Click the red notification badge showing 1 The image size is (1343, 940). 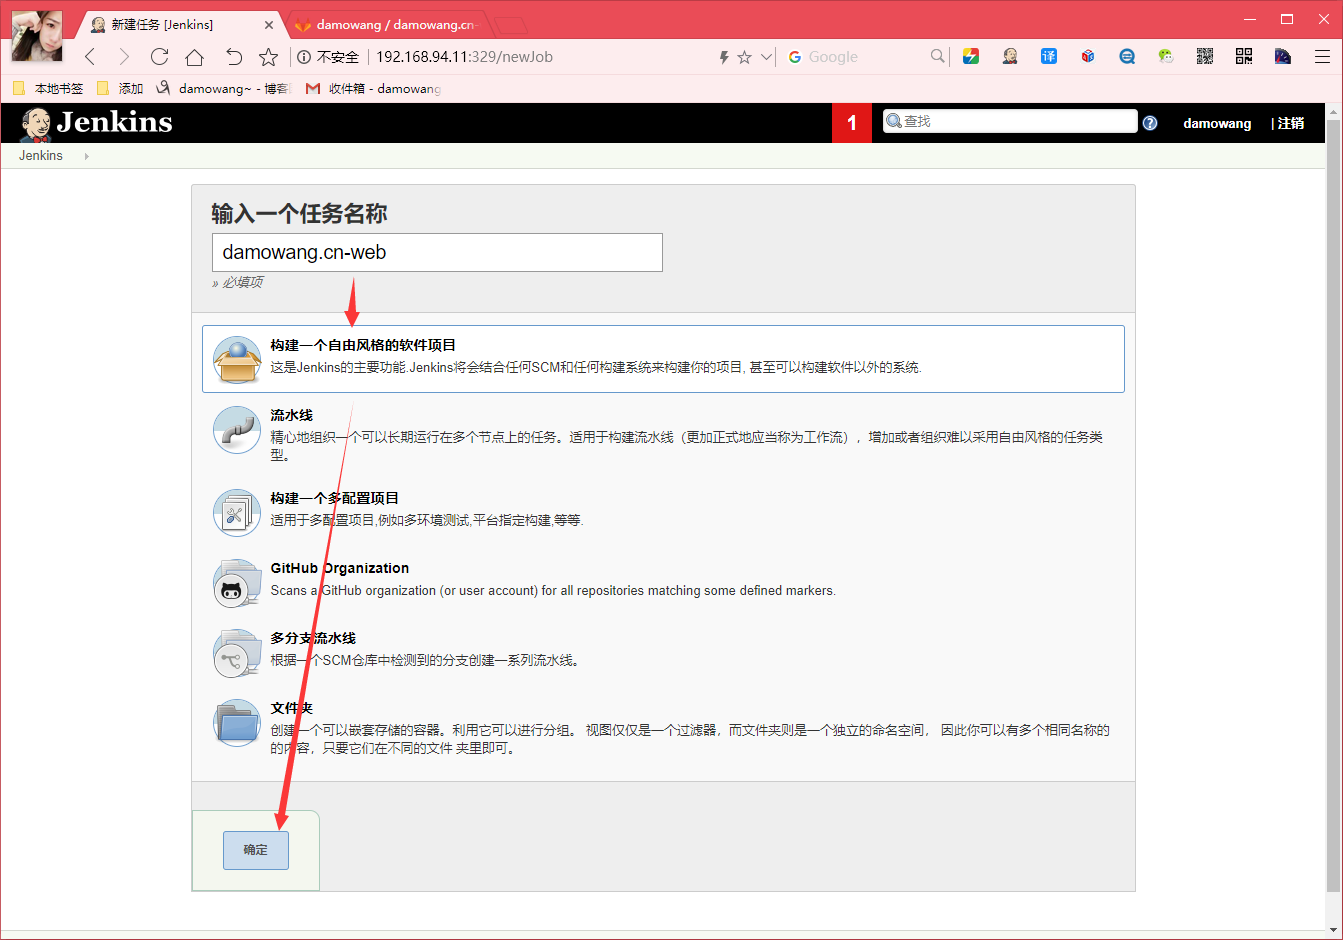[852, 123]
